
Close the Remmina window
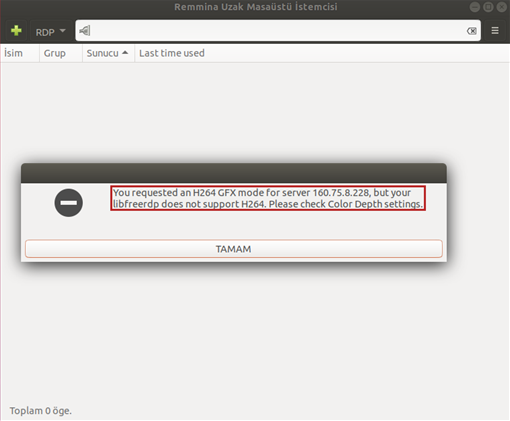(x=501, y=7)
